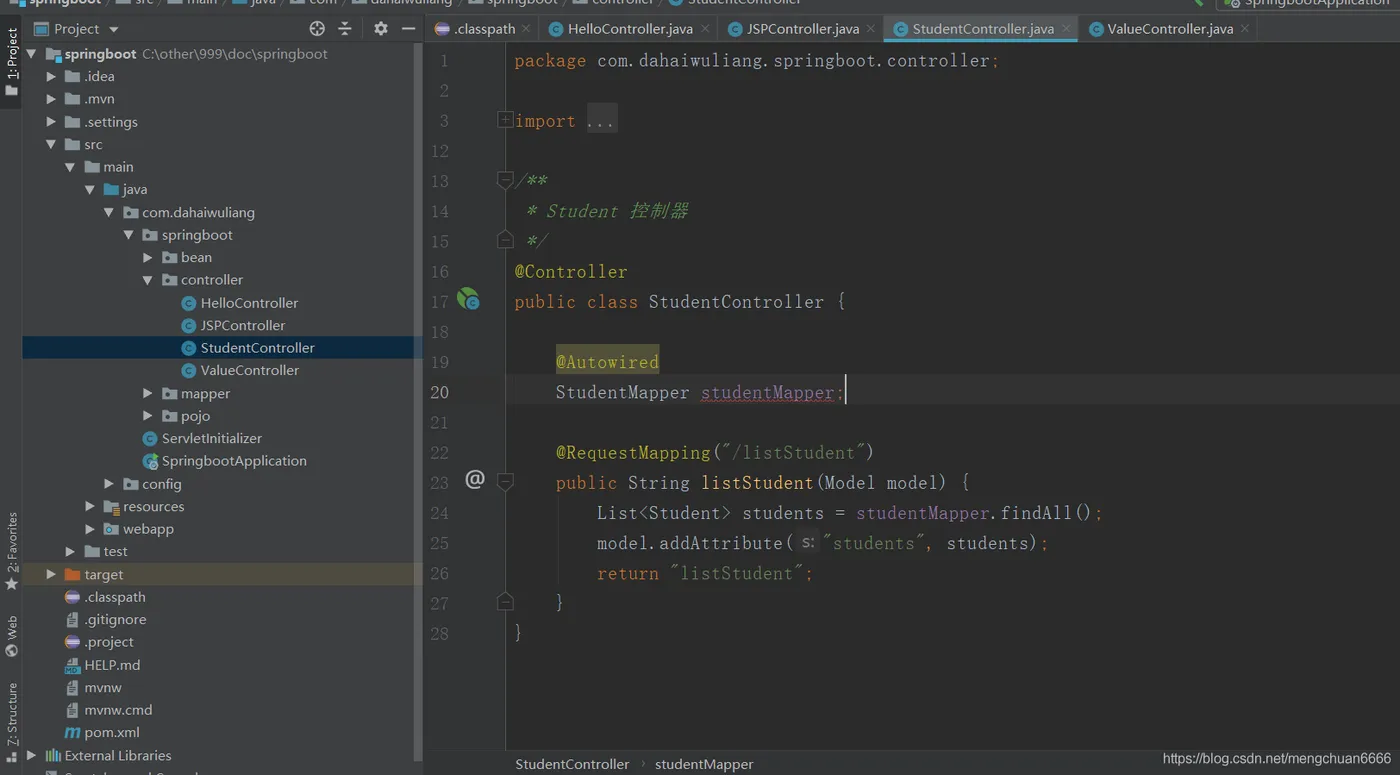1400x775 pixels.
Task: Click StudentController in the bottom breadcrumb
Action: (x=572, y=764)
